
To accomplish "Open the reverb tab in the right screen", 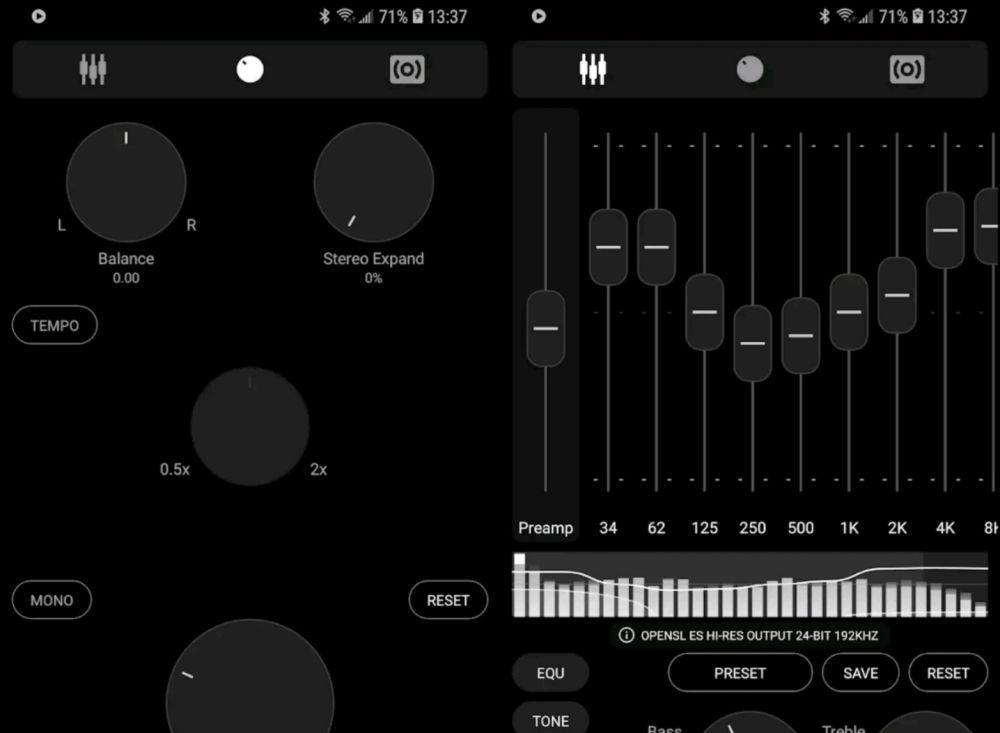I will 907,69.
